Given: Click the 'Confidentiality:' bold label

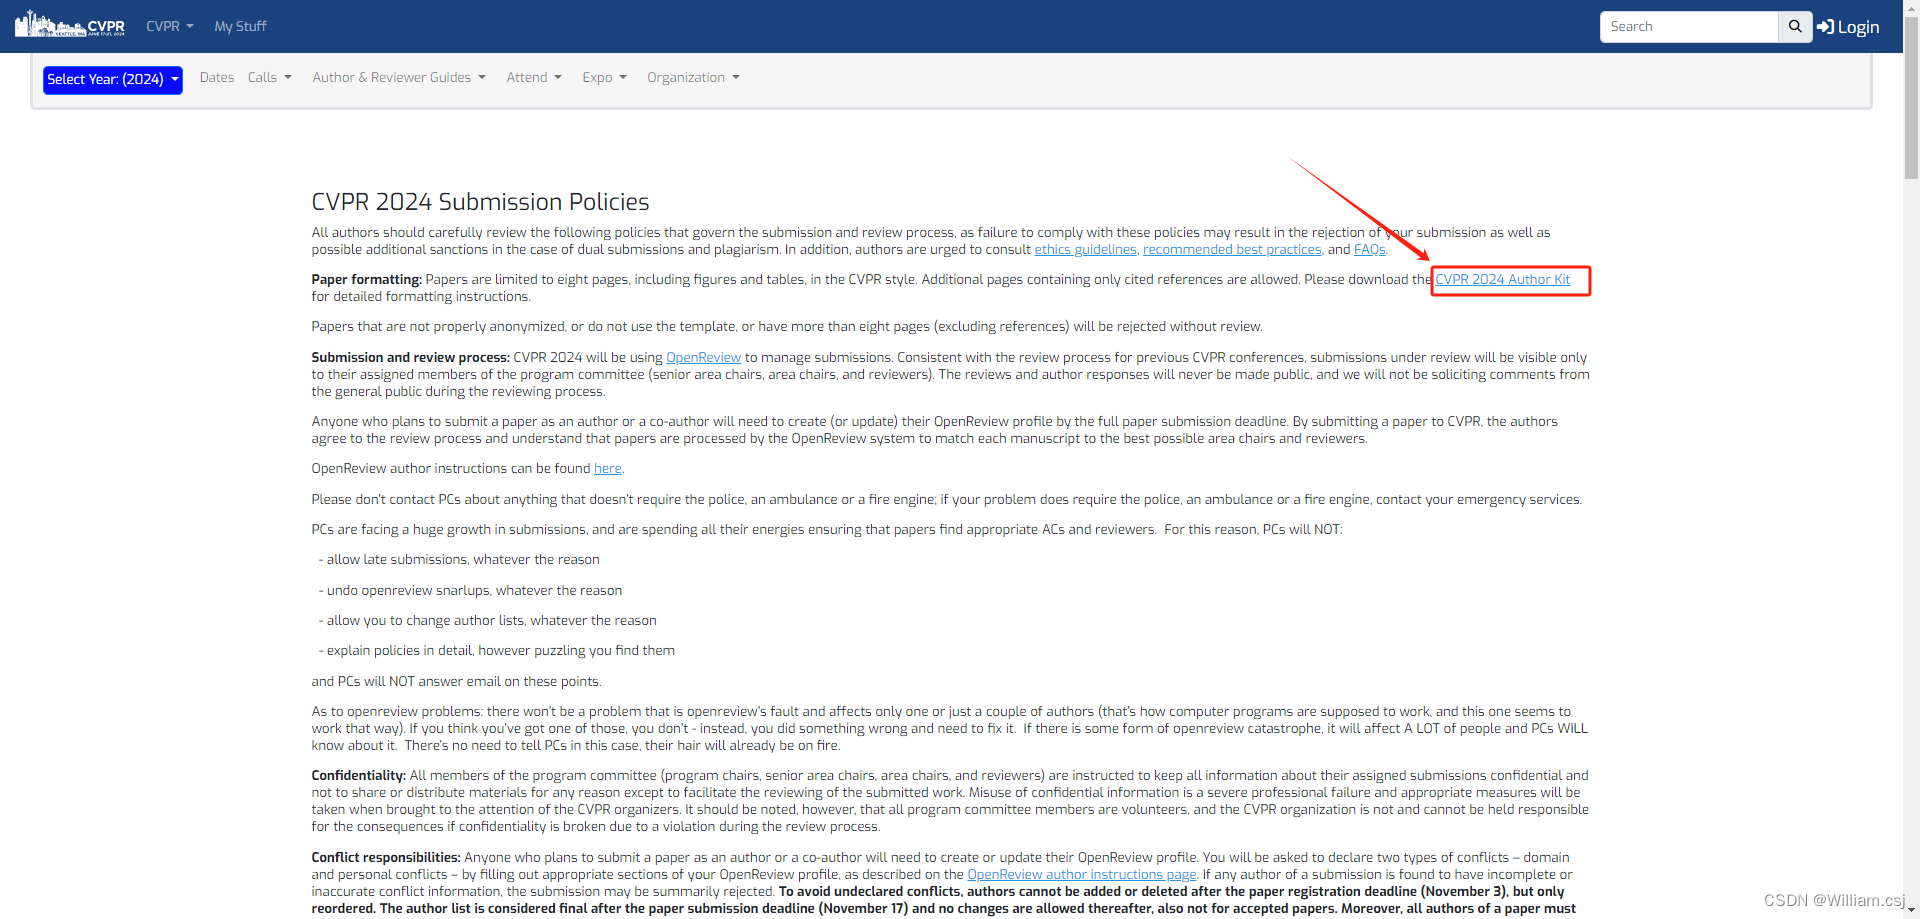Looking at the screenshot, I should click(358, 776).
